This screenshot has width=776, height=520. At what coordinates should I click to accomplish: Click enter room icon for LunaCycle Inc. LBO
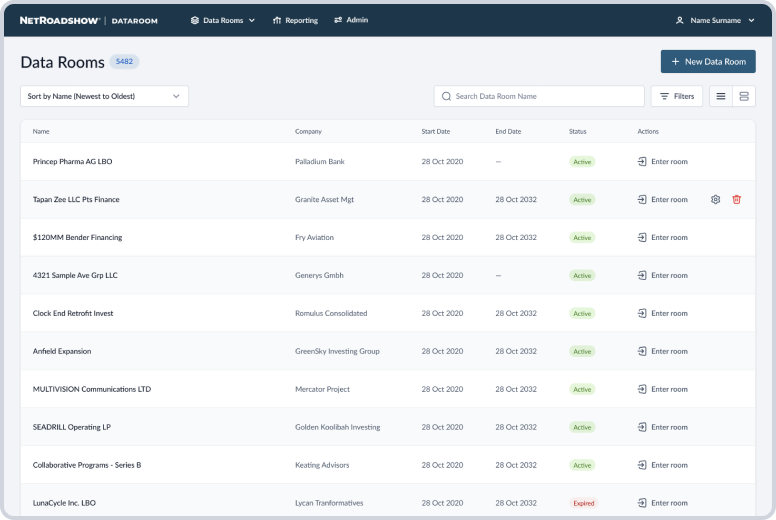pyautogui.click(x=642, y=503)
